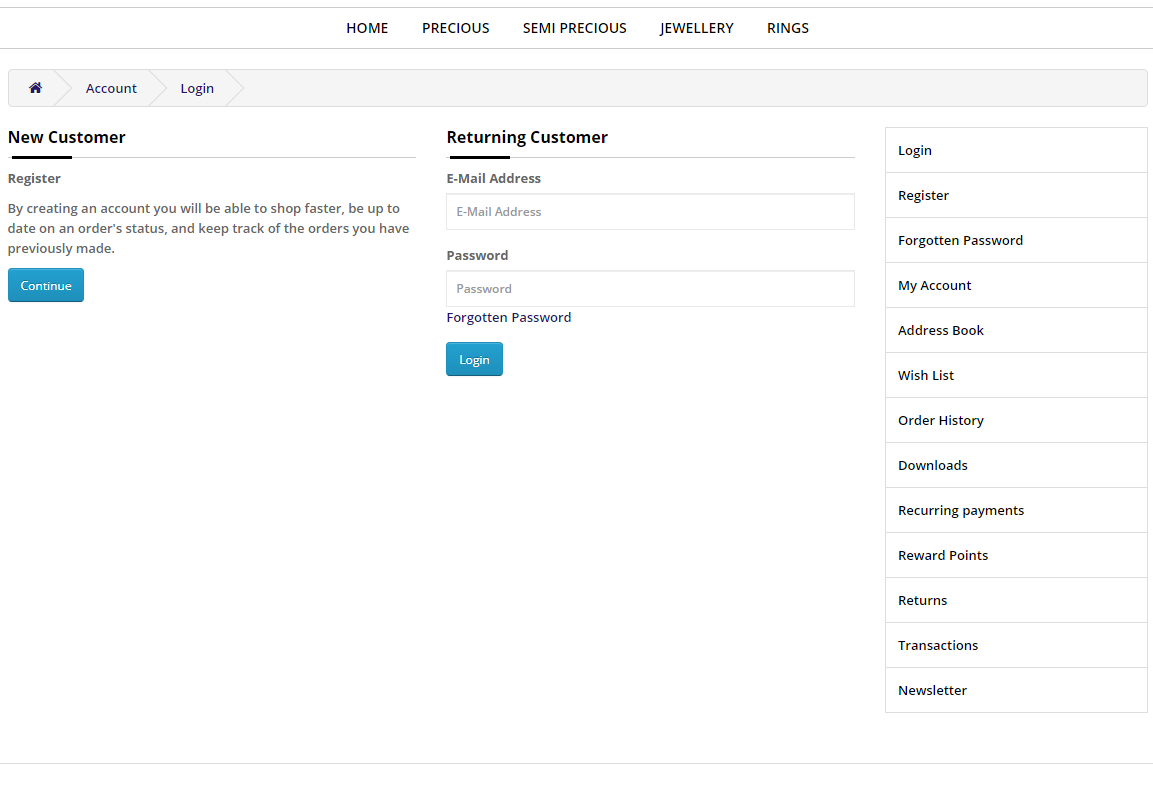Select Register in the right sidebar

[x=923, y=196]
